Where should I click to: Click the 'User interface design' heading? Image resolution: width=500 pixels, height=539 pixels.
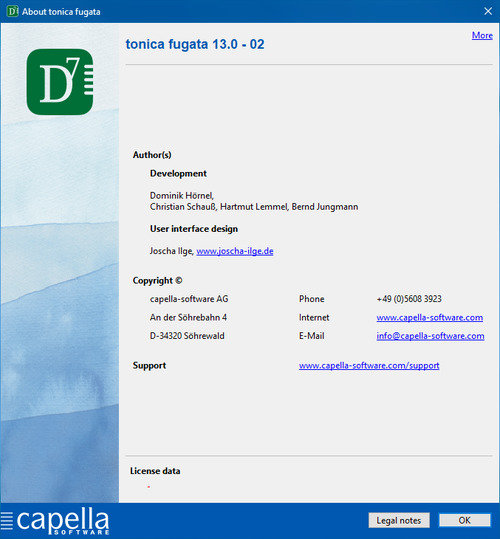[x=194, y=229]
